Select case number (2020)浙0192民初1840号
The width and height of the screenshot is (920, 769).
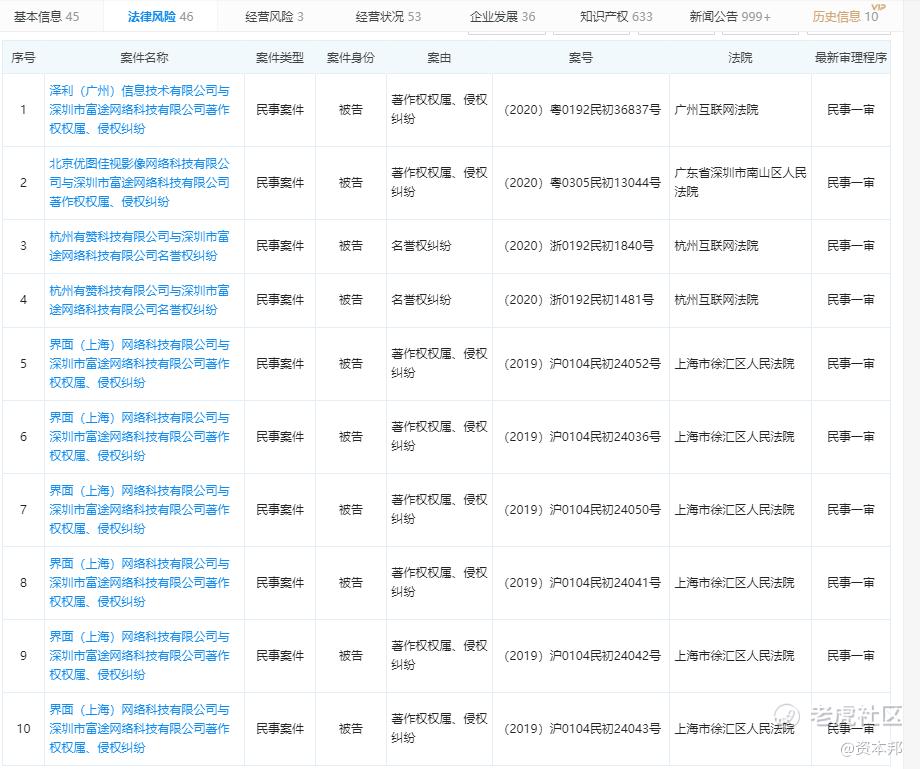point(578,246)
